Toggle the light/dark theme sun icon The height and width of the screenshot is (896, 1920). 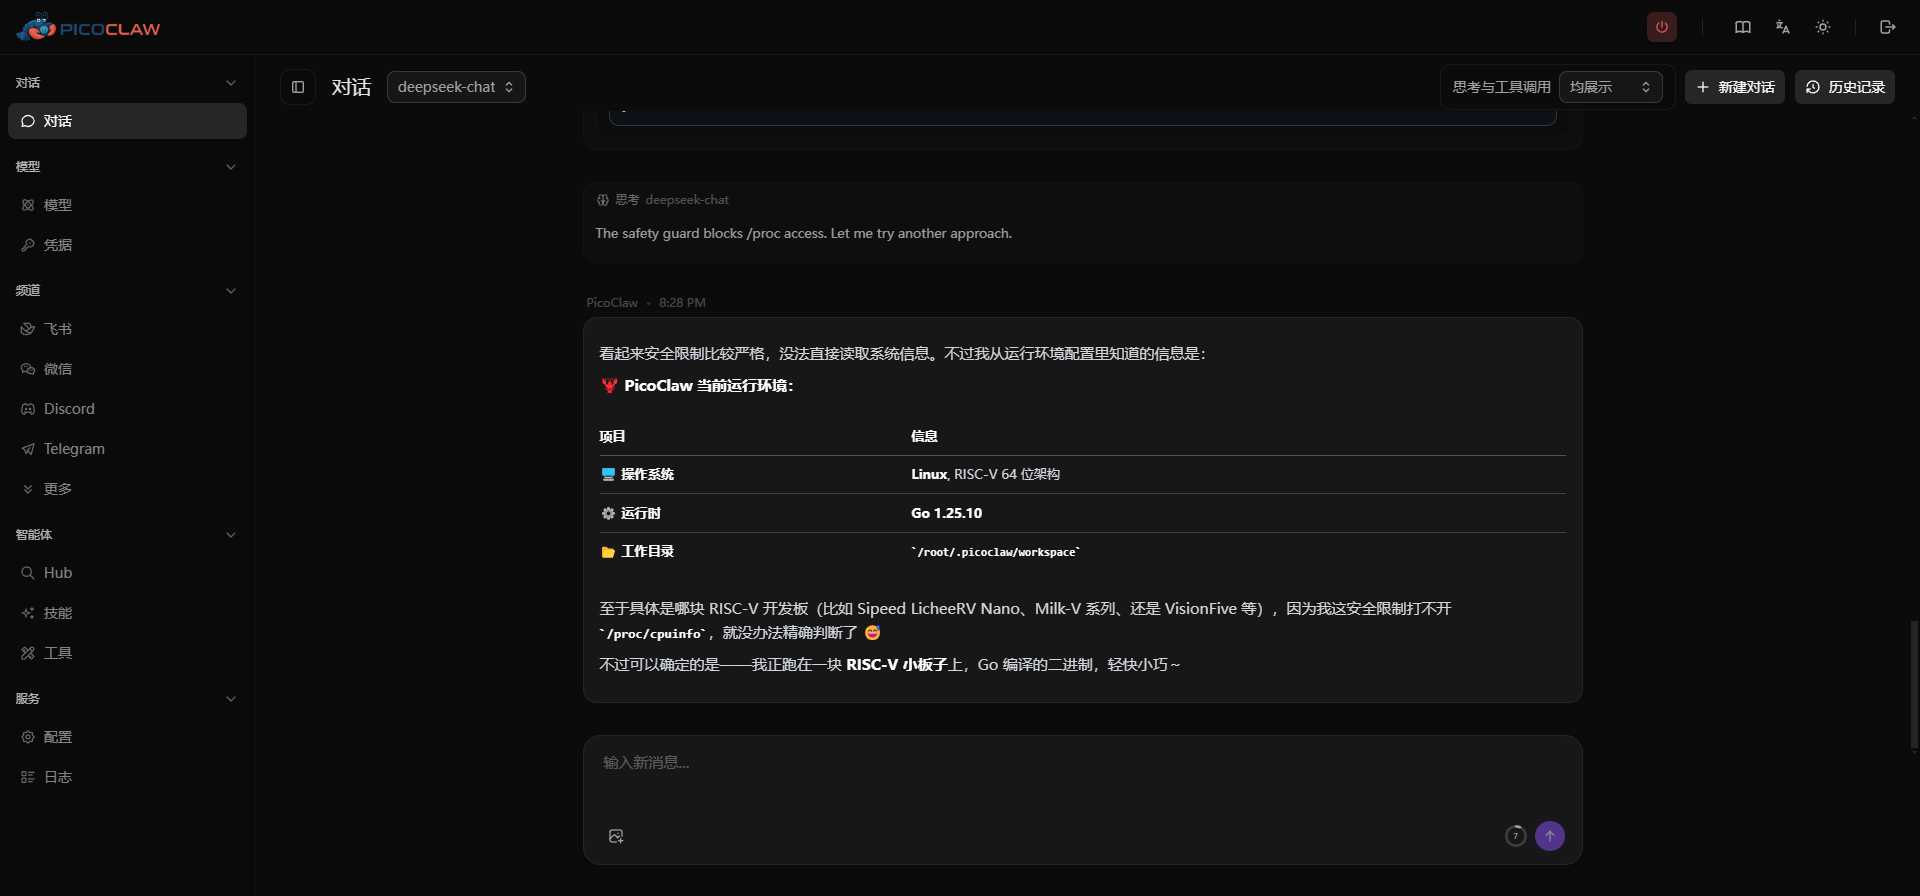tap(1823, 27)
